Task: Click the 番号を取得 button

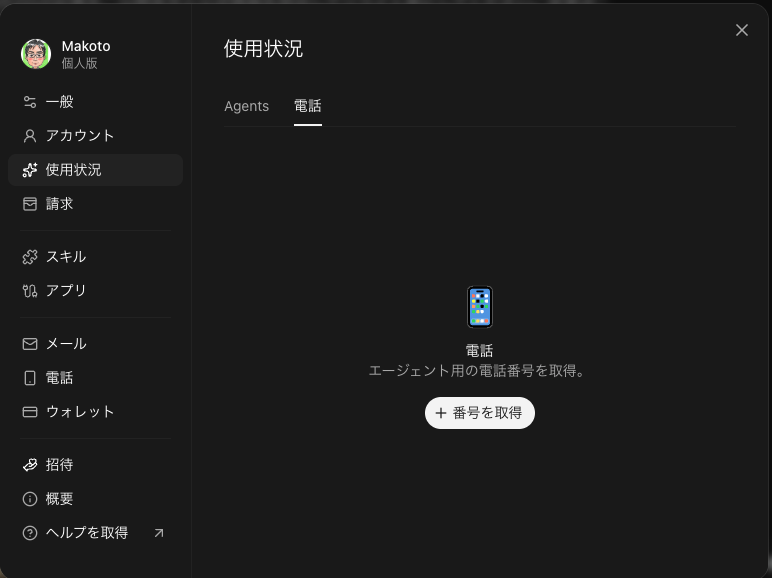Action: (x=480, y=413)
